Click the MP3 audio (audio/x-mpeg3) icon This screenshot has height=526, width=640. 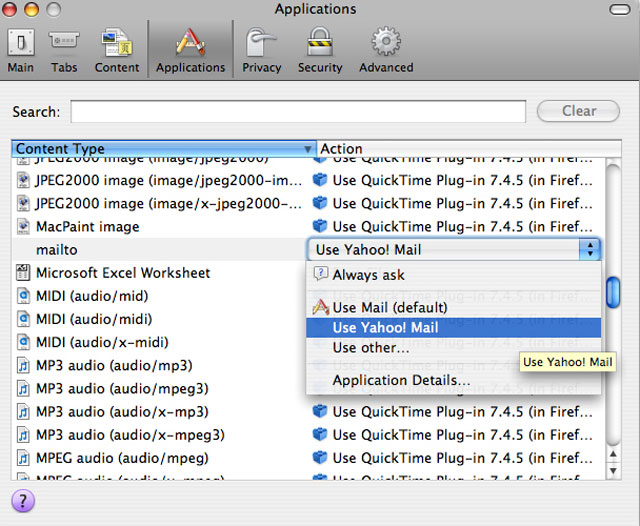pyautogui.click(x=23, y=435)
